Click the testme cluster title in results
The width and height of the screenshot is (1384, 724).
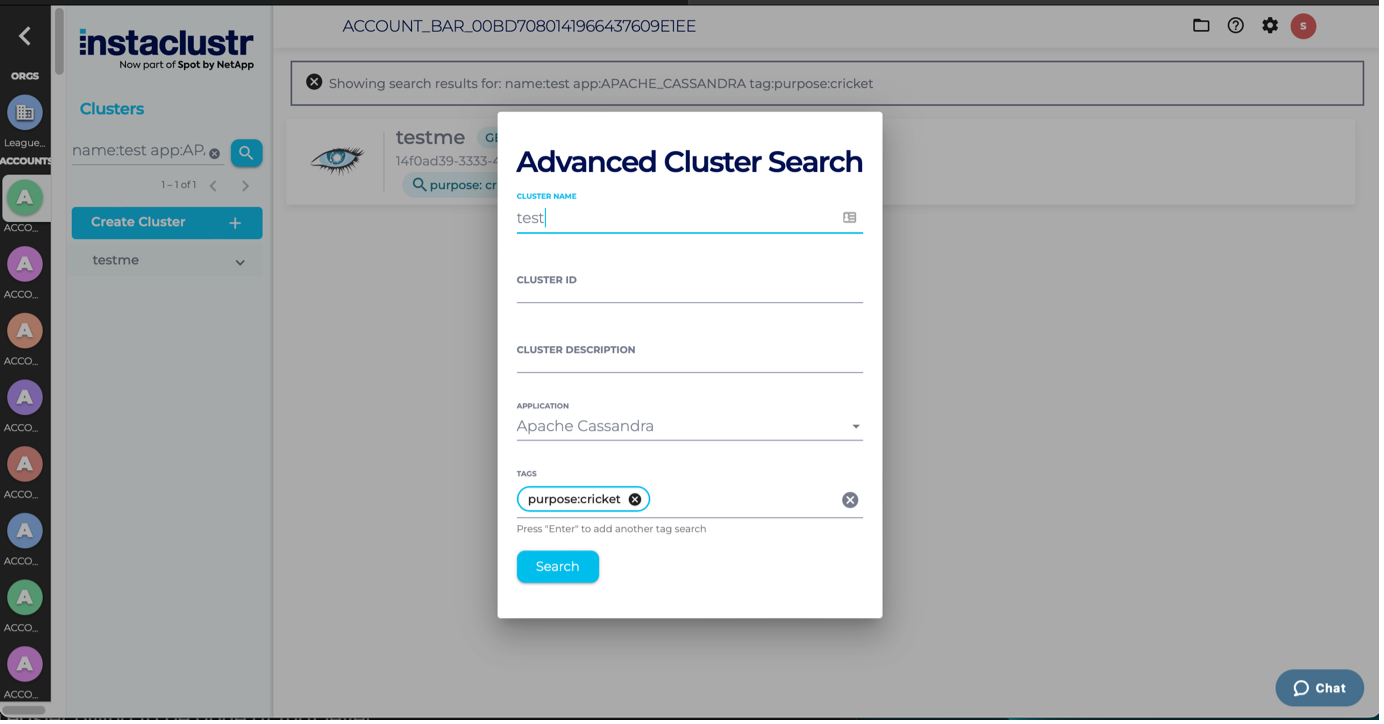(x=432, y=138)
